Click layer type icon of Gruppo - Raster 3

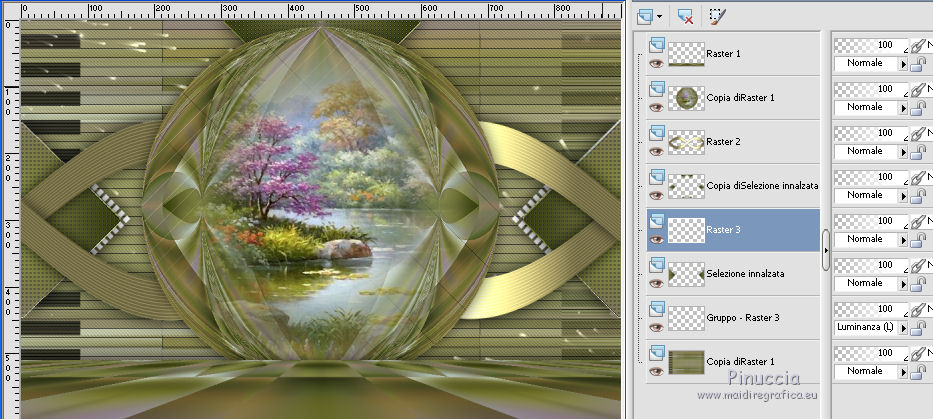[x=656, y=308]
